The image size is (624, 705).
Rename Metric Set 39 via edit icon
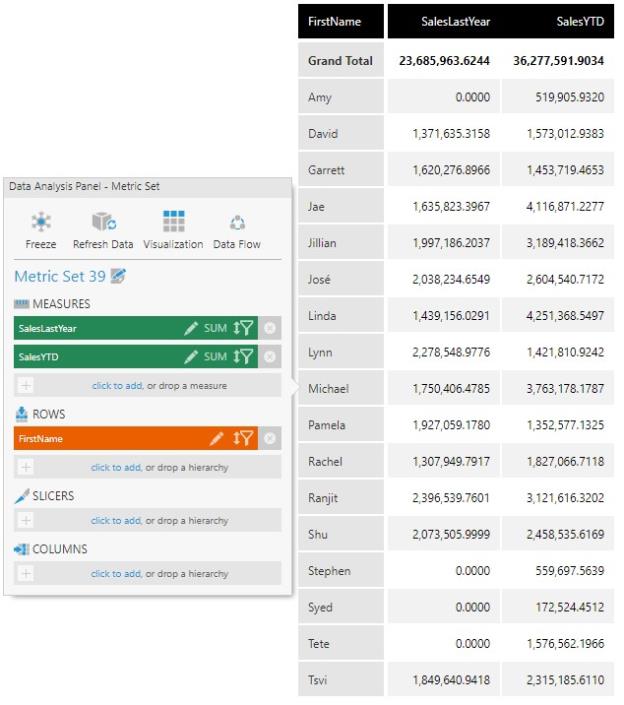tap(119, 276)
